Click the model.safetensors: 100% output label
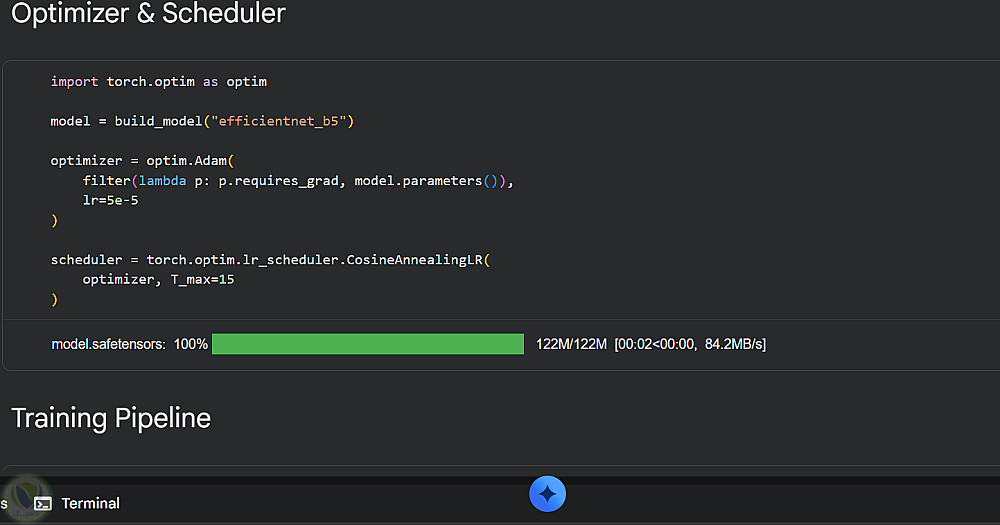This screenshot has height=525, width=1000. (x=129, y=344)
